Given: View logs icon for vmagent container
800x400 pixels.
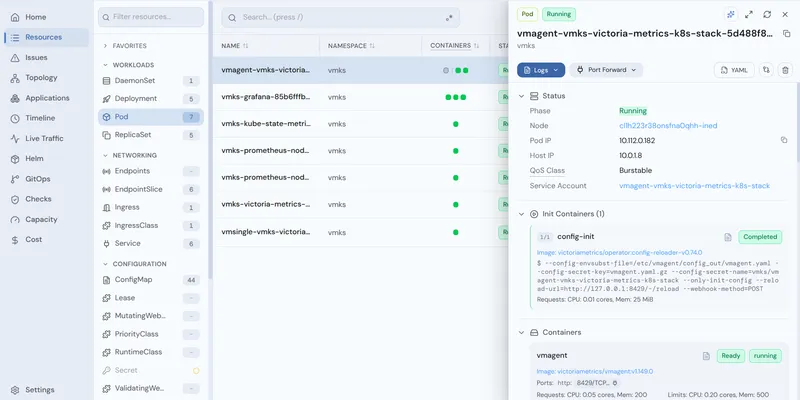Looking at the screenshot, I should tap(707, 356).
